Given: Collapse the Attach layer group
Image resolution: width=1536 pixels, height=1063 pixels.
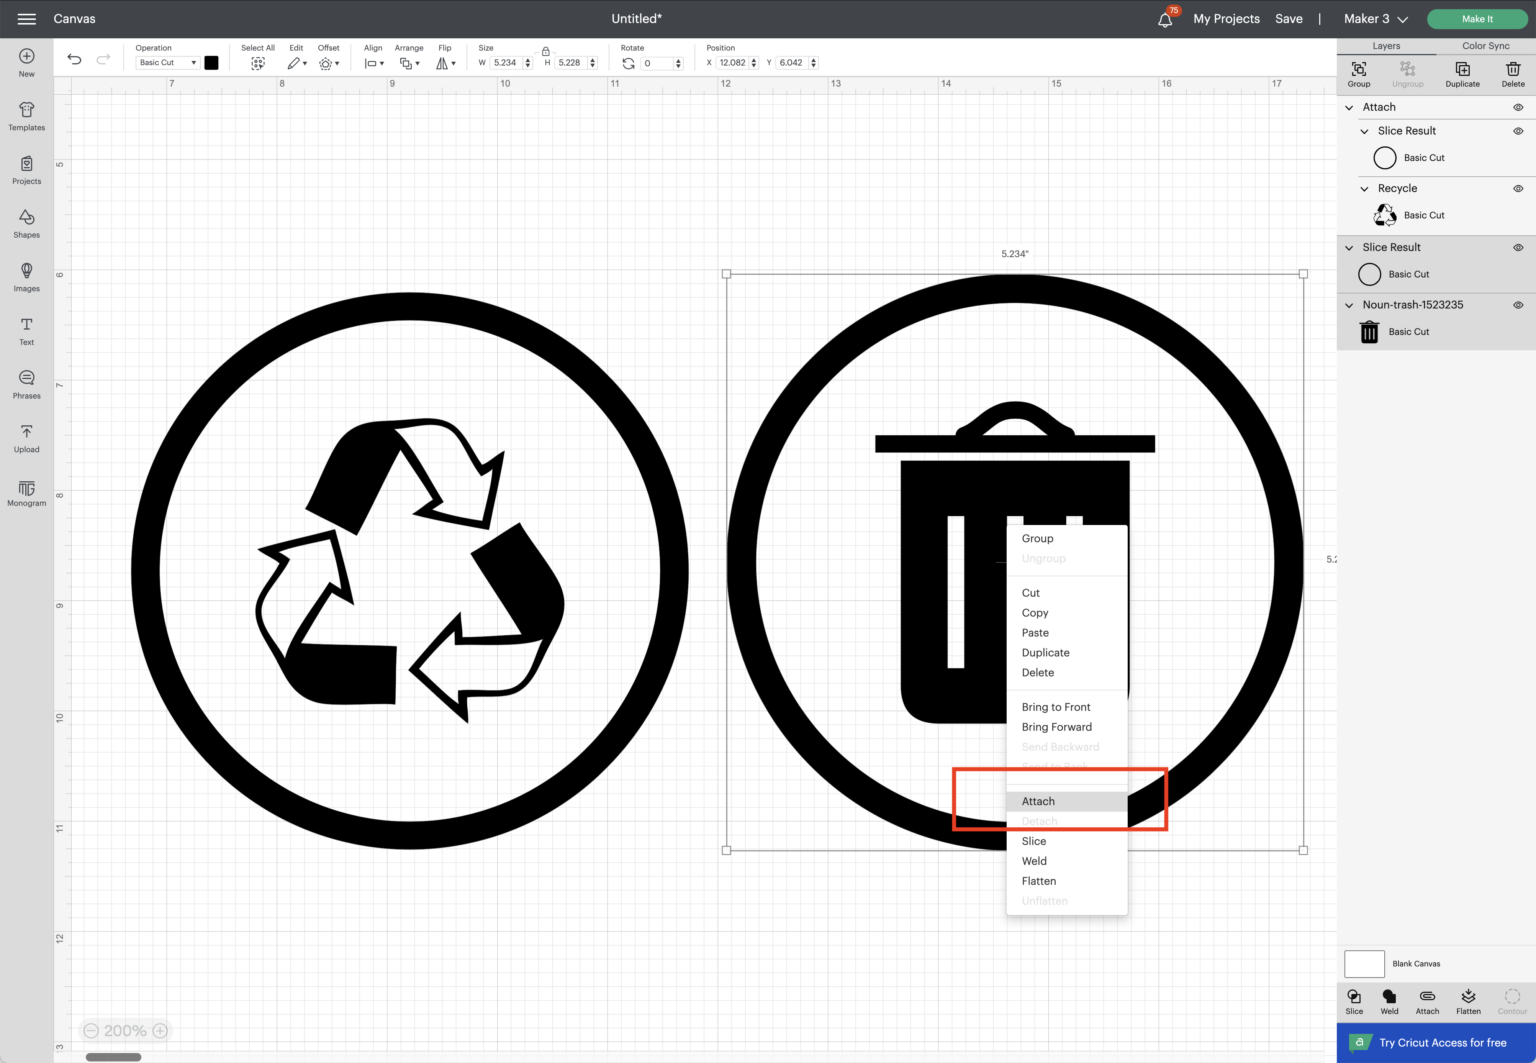Looking at the screenshot, I should coord(1349,108).
